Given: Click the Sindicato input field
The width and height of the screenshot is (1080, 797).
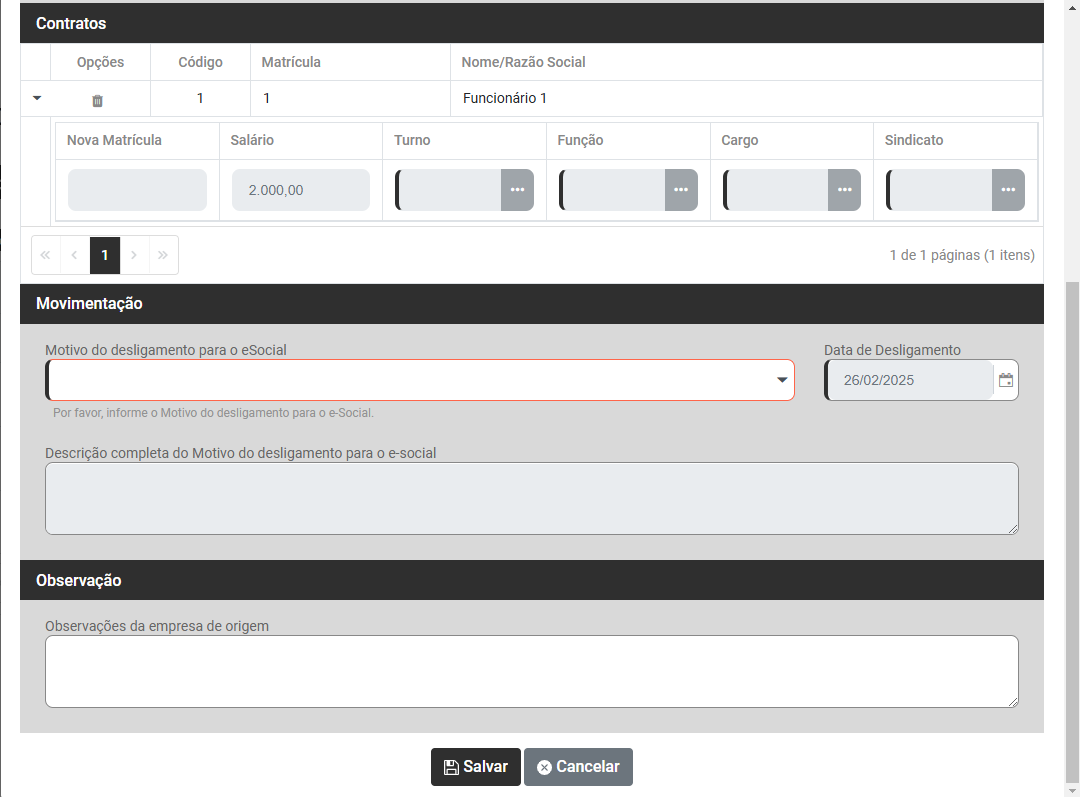Looking at the screenshot, I should tap(939, 190).
